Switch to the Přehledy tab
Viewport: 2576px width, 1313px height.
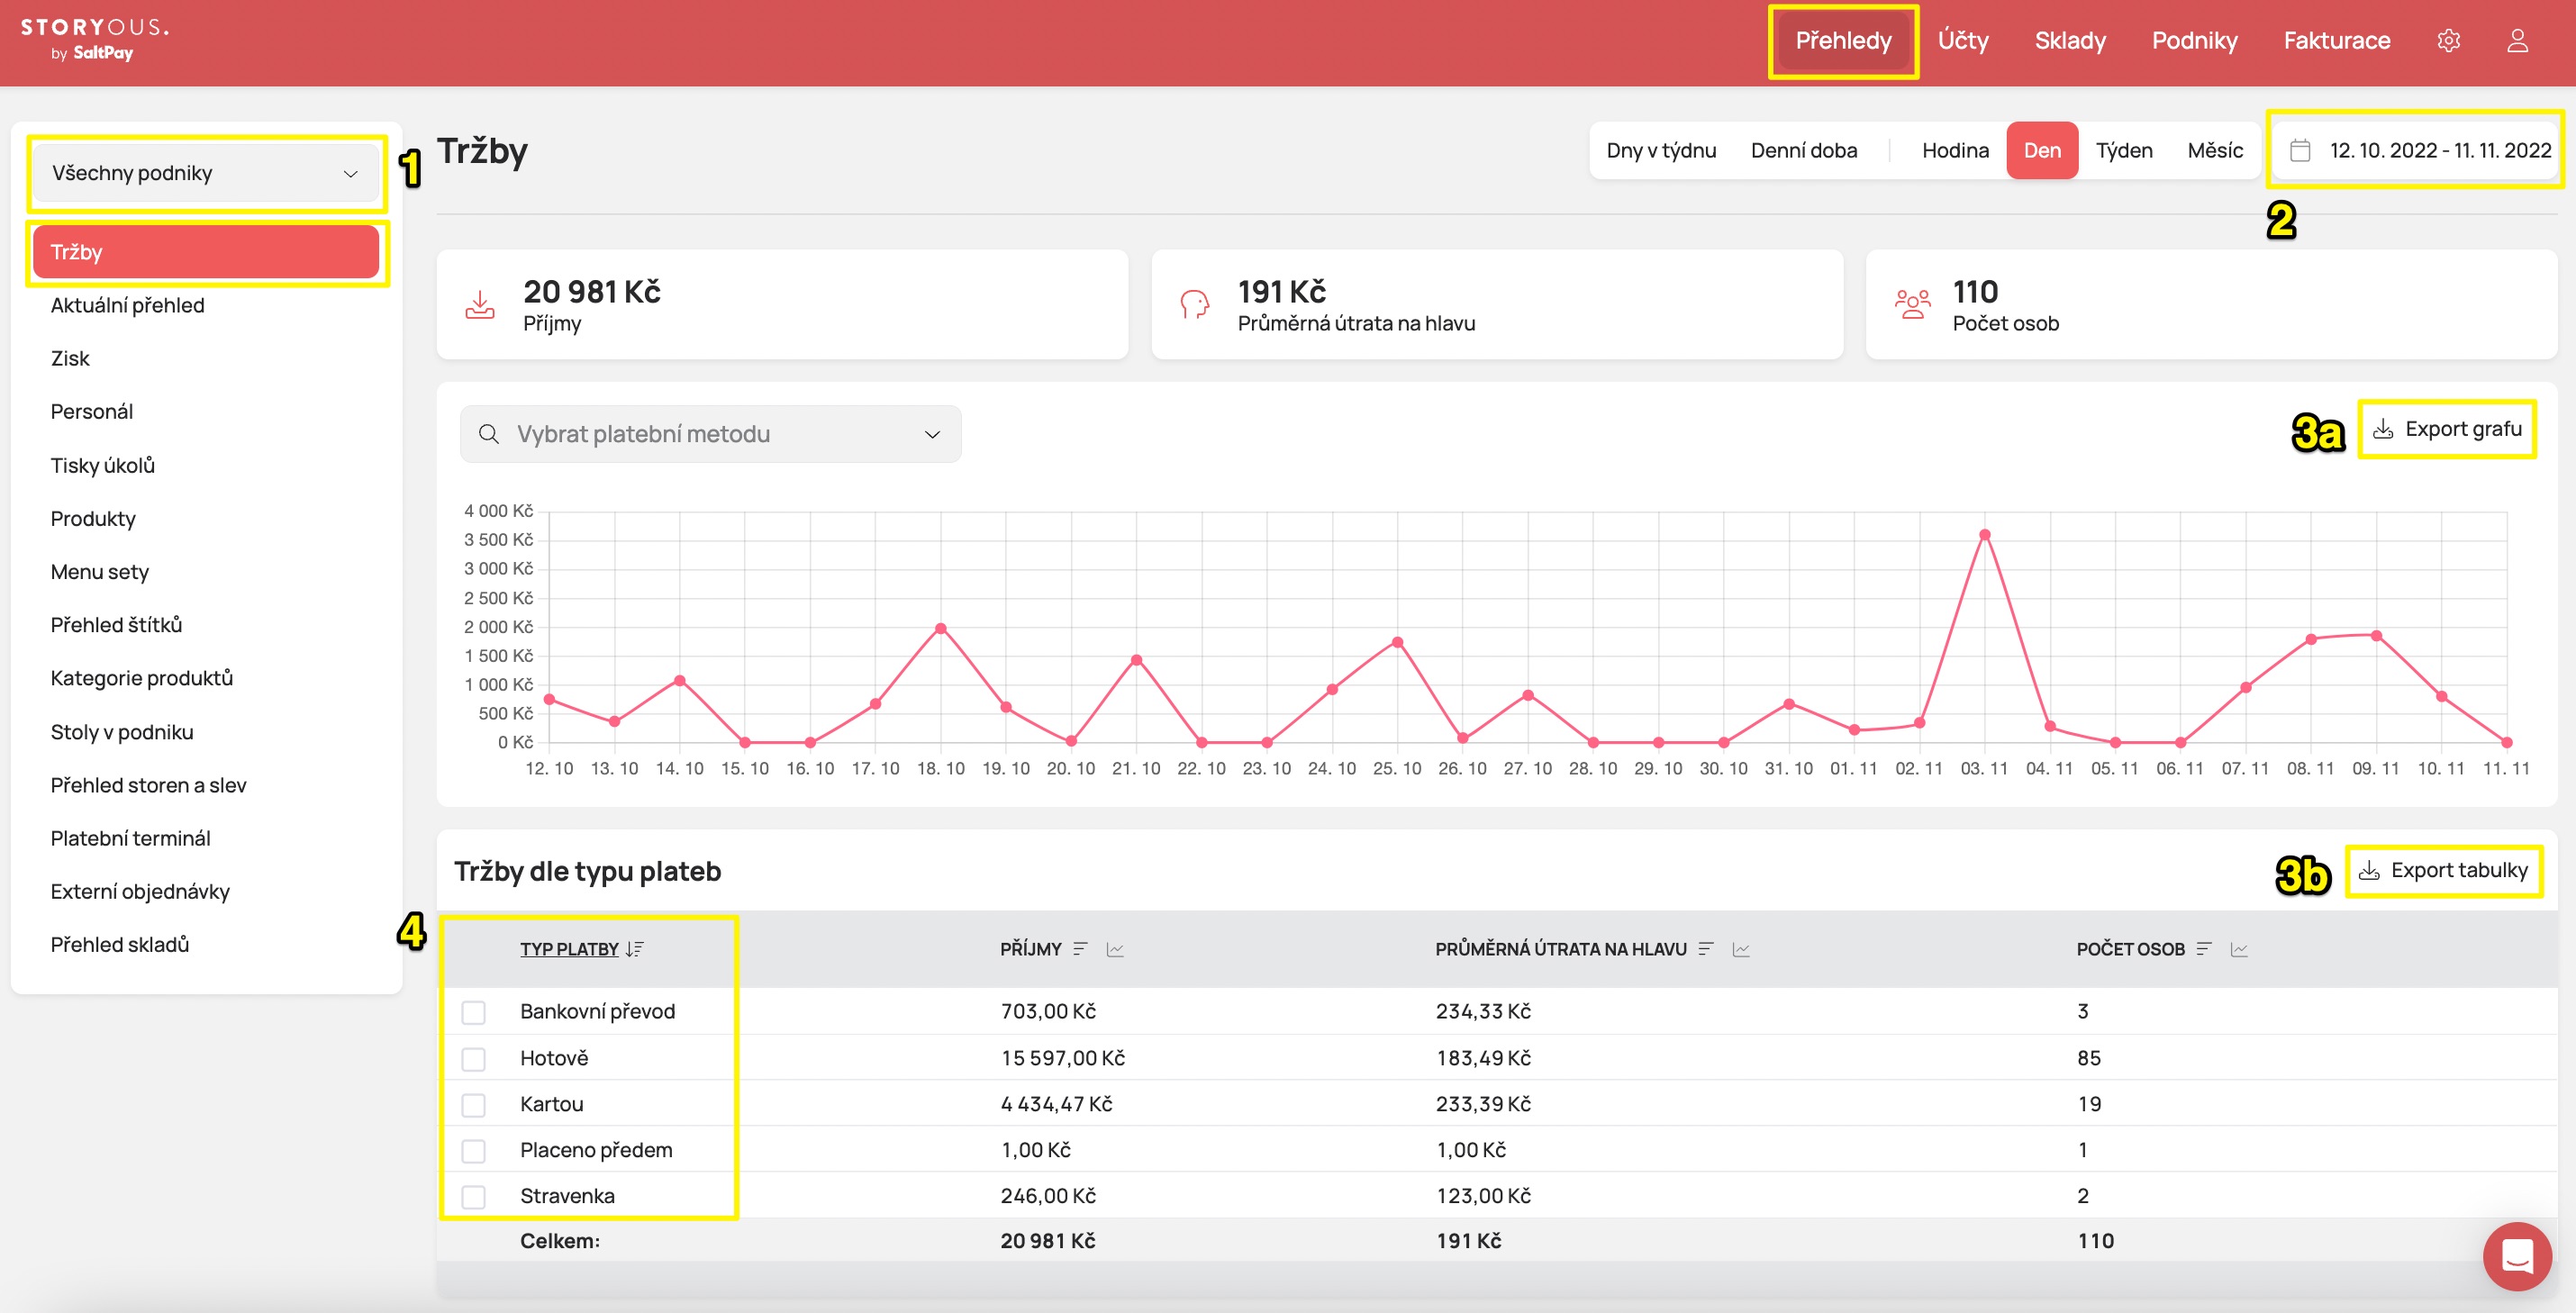pyautogui.click(x=1843, y=41)
